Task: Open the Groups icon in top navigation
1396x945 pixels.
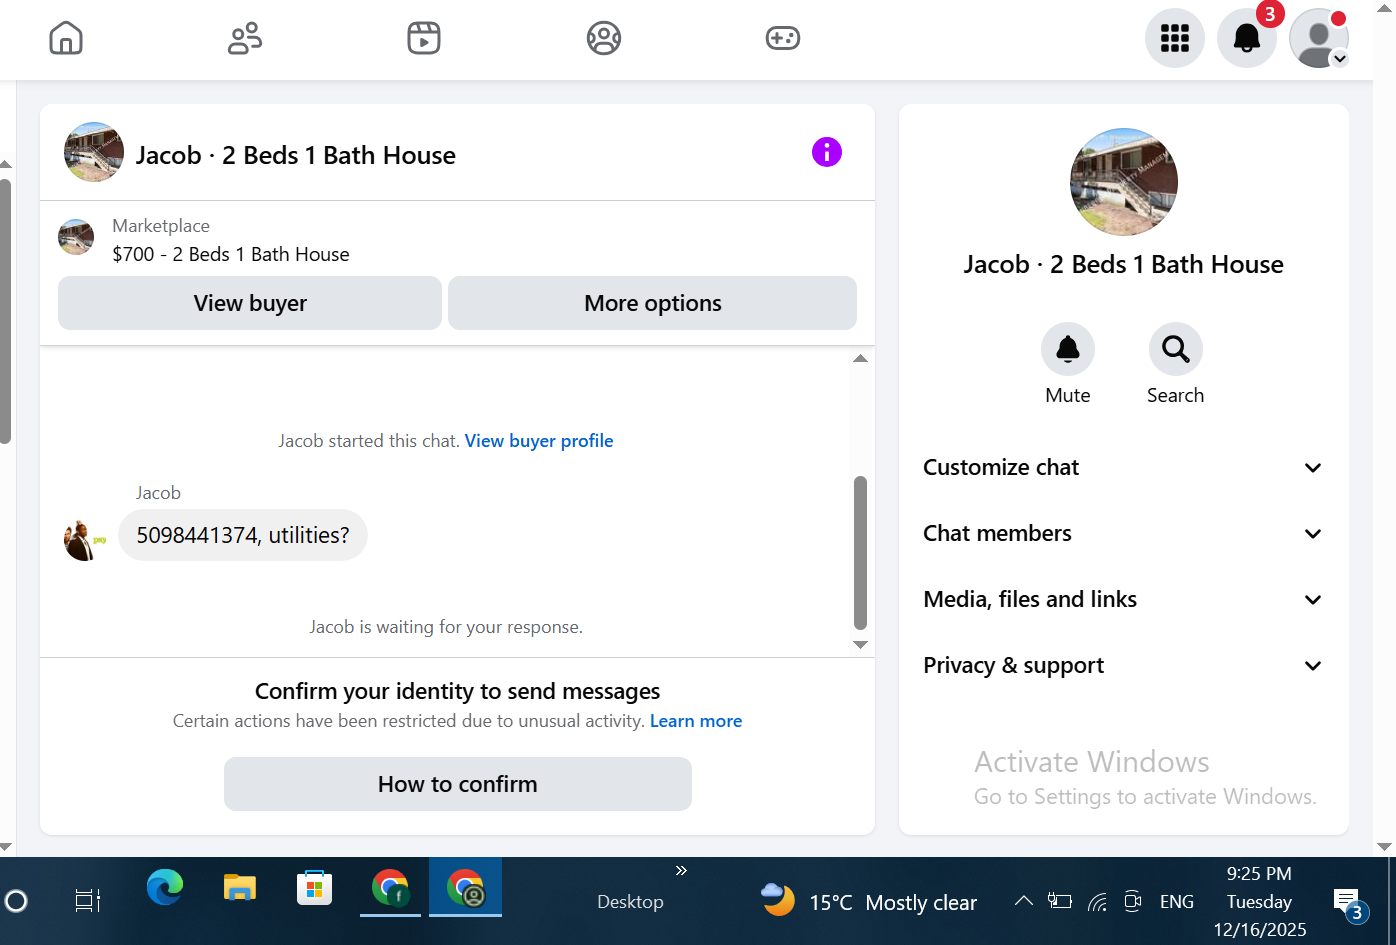Action: 604,38
